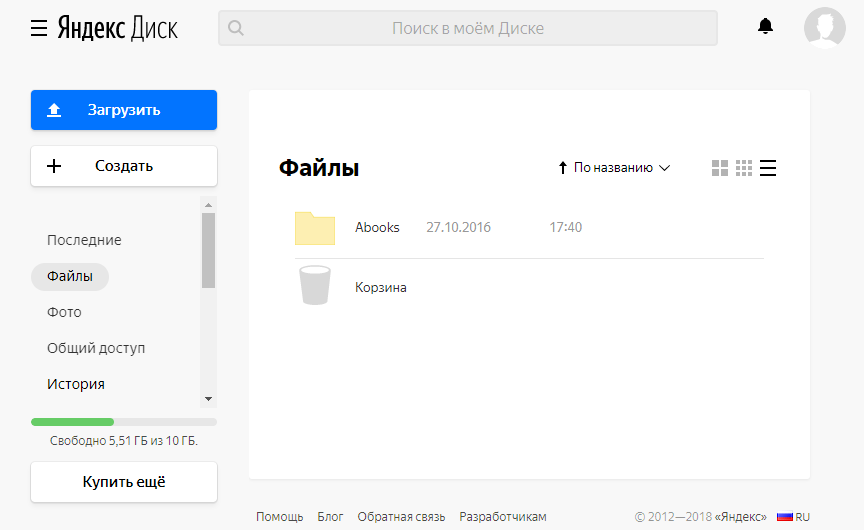
Task: Click the RU language switcher
Action: [x=803, y=517]
